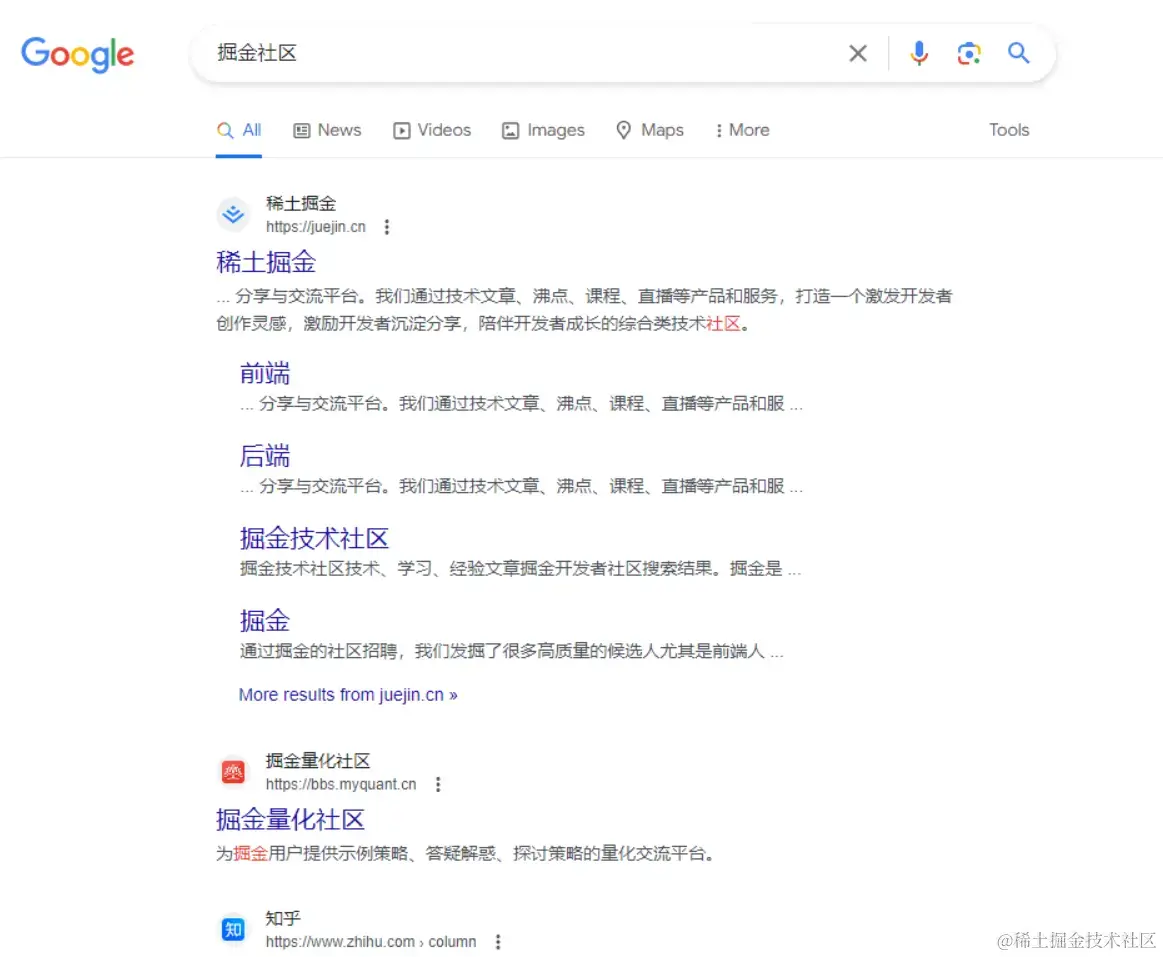The height and width of the screenshot is (957, 1163).
Task: Click snippet beginning 通过掘金的社区招聘
Action: pos(511,651)
